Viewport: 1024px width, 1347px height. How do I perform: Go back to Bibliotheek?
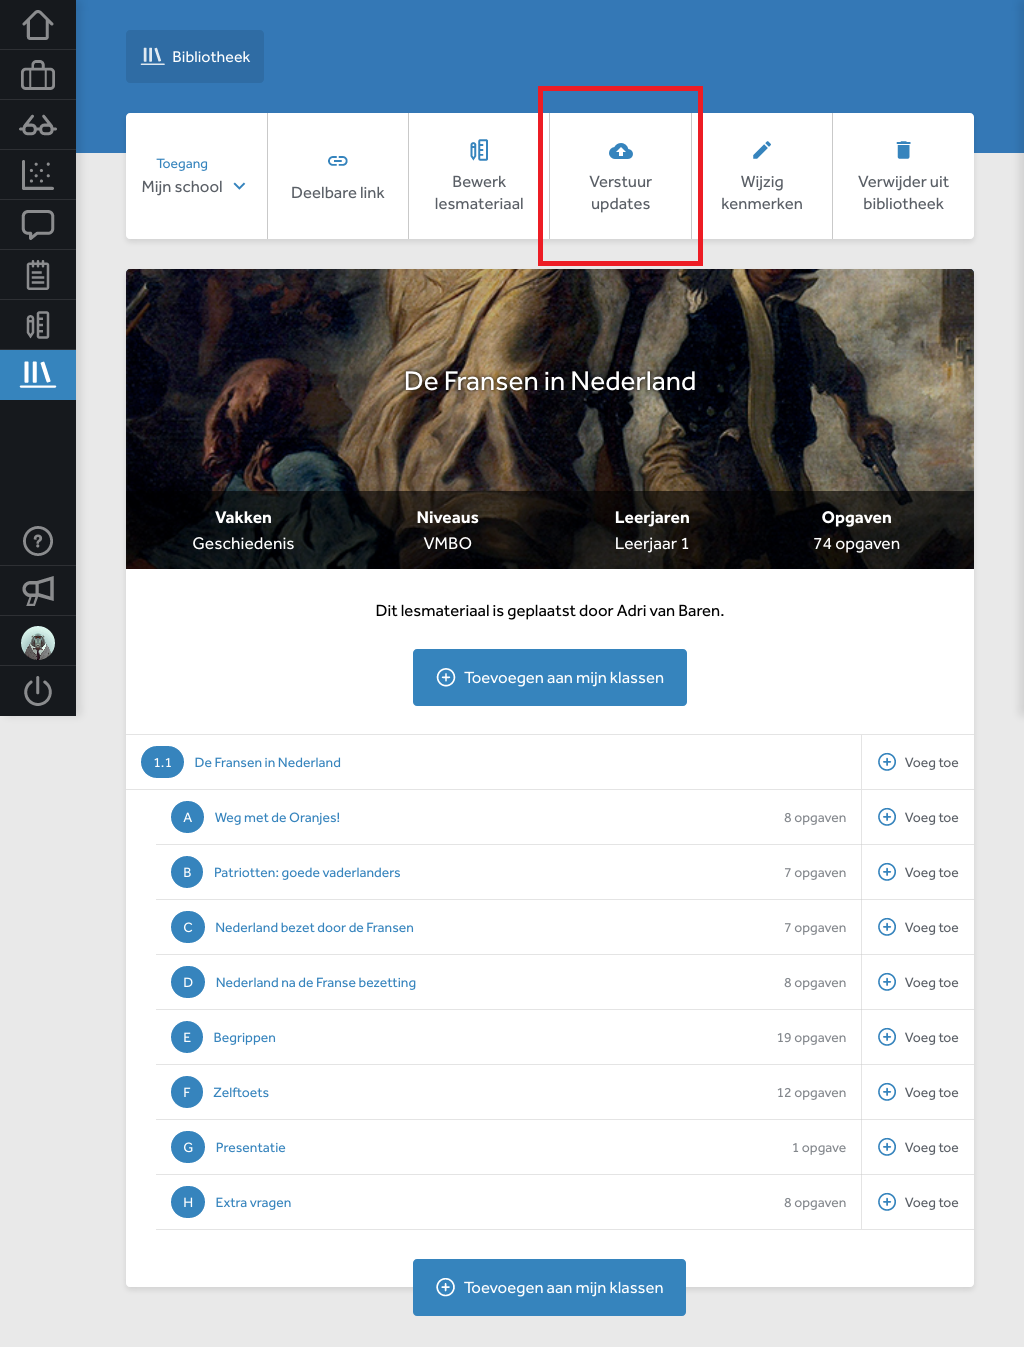(195, 57)
